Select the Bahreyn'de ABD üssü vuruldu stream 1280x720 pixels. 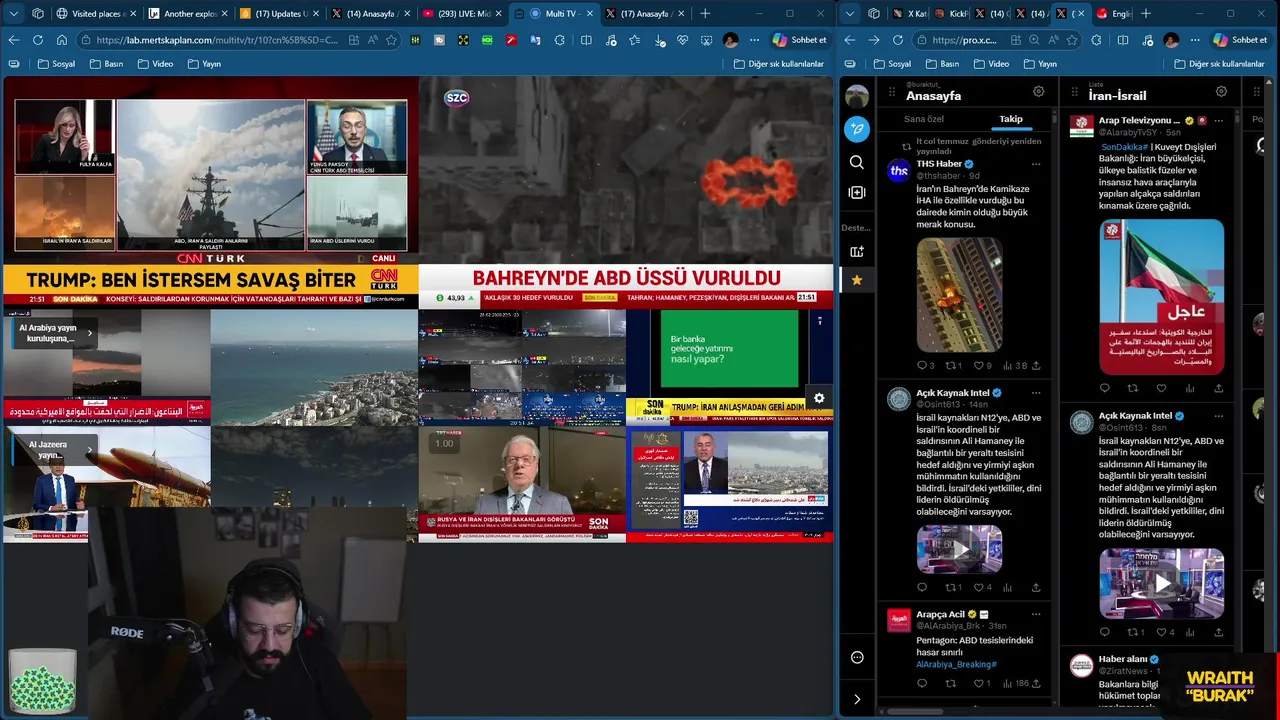click(626, 192)
